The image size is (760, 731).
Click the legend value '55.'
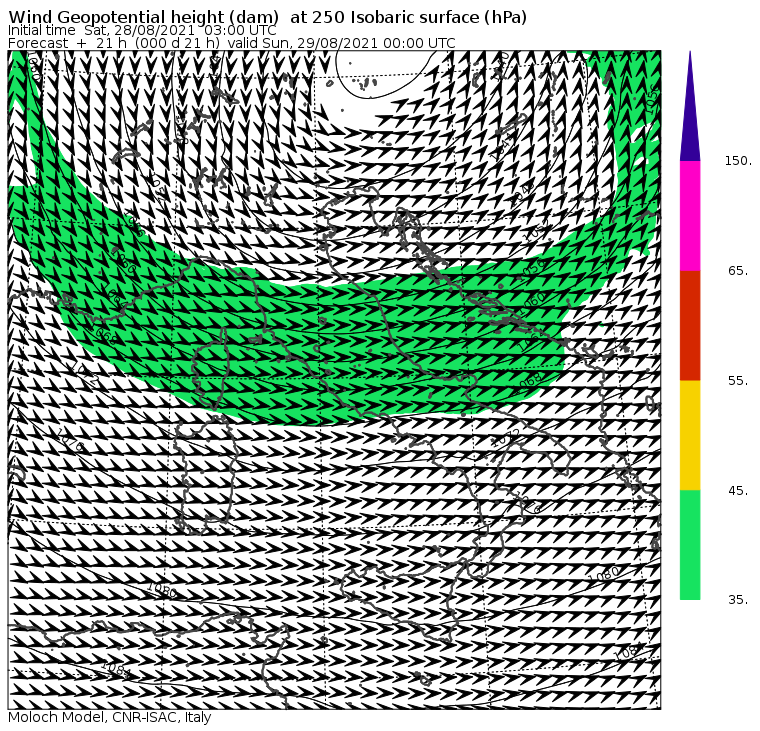click(x=738, y=381)
